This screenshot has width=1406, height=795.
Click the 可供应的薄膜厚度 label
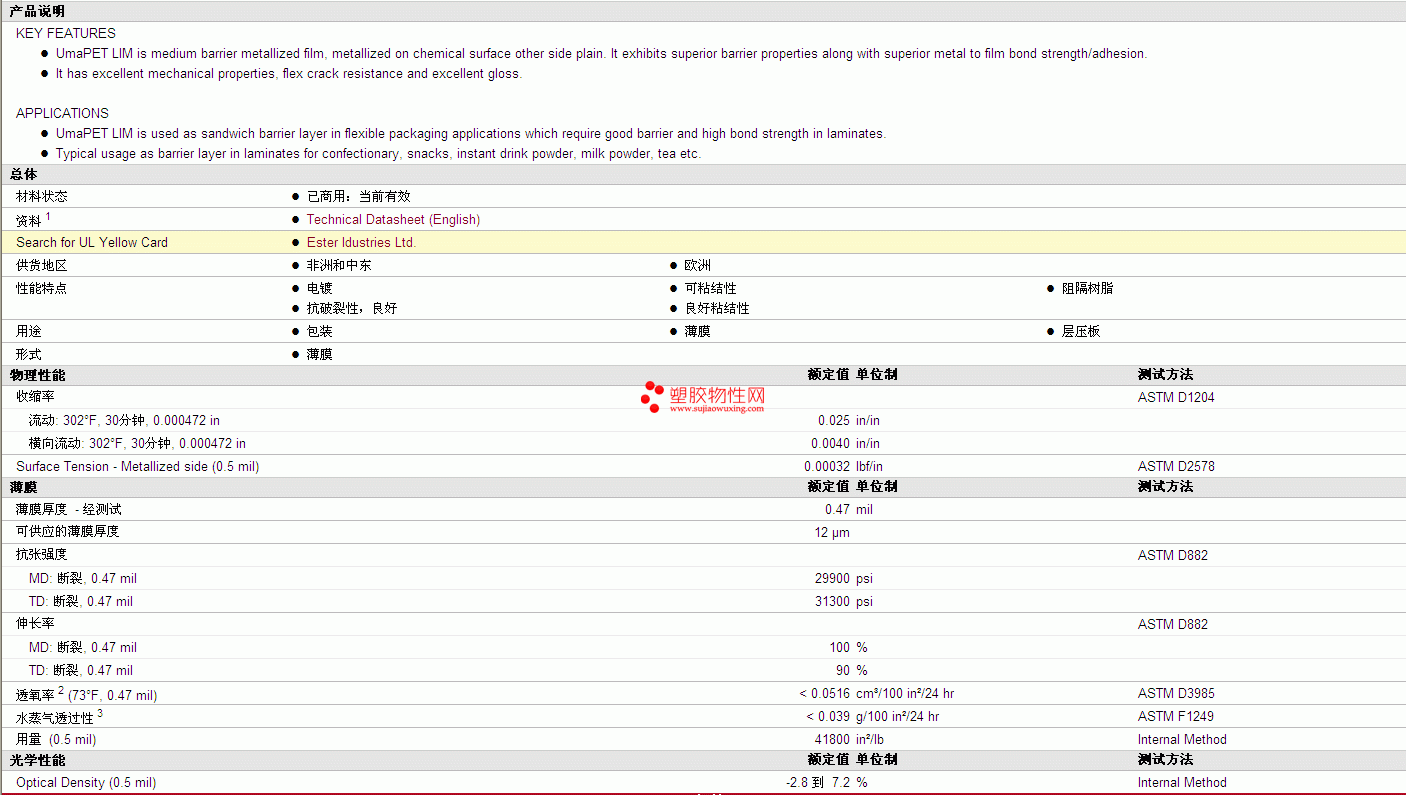[x=67, y=532]
